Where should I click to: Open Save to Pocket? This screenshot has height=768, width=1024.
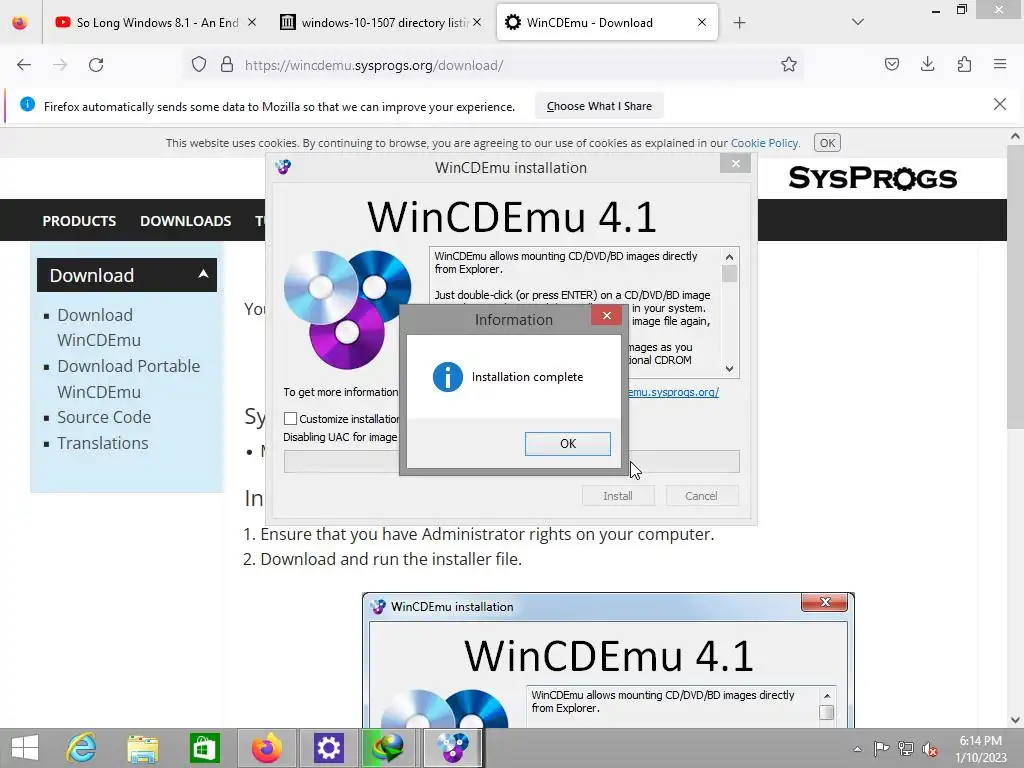point(892,64)
